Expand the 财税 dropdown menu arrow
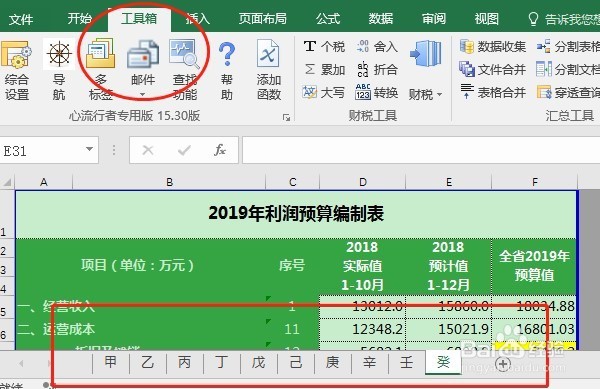Image resolution: width=600 pixels, height=389 pixels. coord(439,94)
